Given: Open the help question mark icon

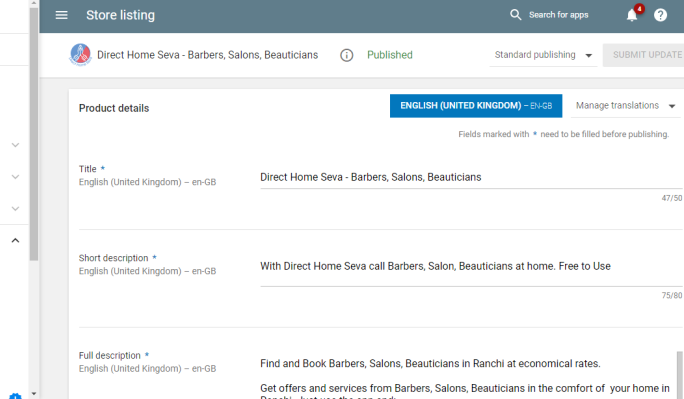Looking at the screenshot, I should 660,15.
